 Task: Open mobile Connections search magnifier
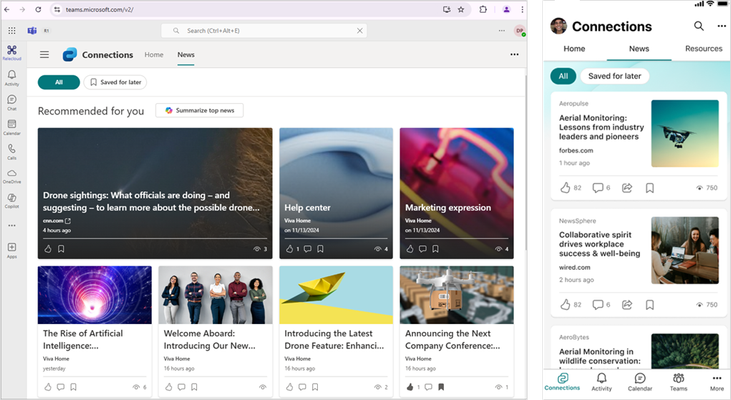tap(698, 26)
